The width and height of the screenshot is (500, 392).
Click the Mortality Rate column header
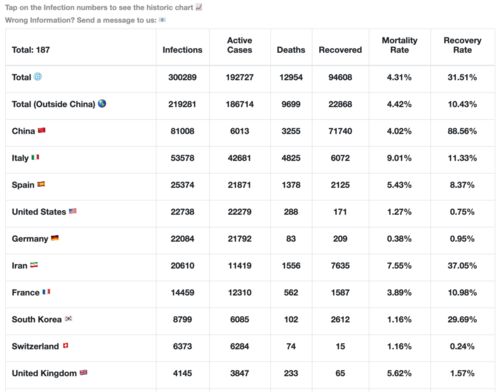[399, 45]
